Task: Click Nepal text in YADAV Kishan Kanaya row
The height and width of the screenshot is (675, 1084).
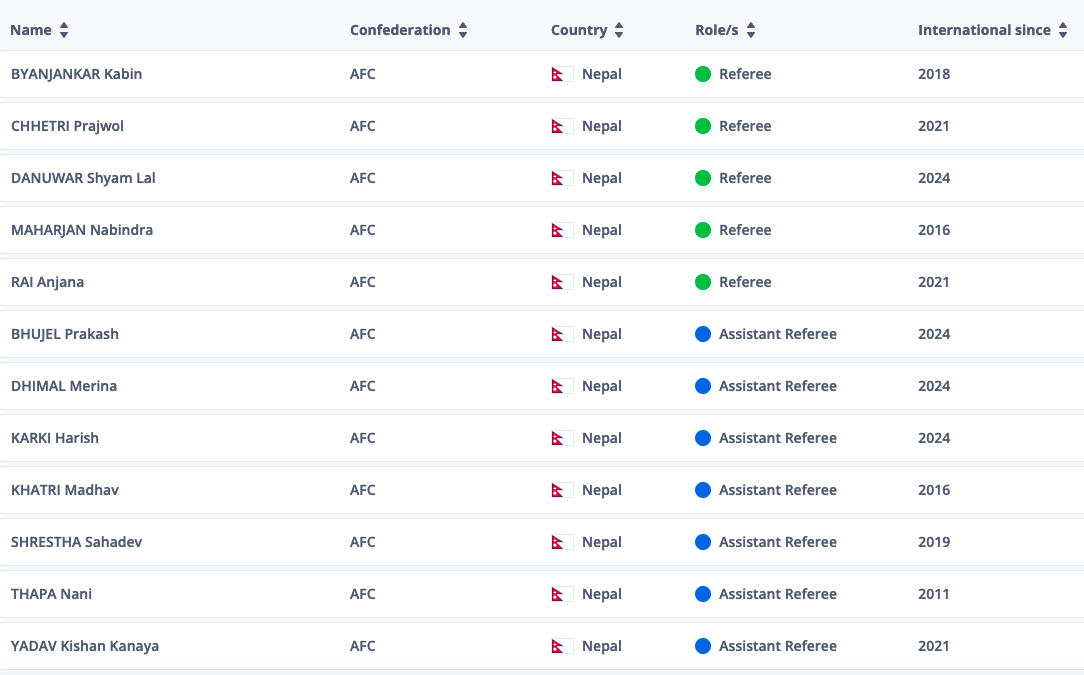Action: [602, 646]
